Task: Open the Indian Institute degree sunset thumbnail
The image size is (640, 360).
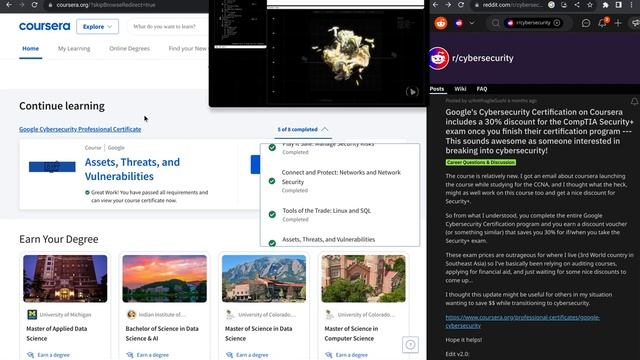Action: point(164,279)
